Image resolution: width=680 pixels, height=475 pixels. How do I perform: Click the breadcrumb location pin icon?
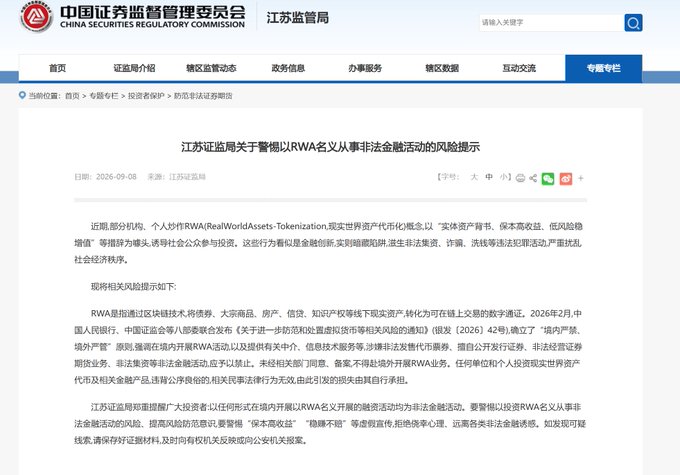click(22, 95)
